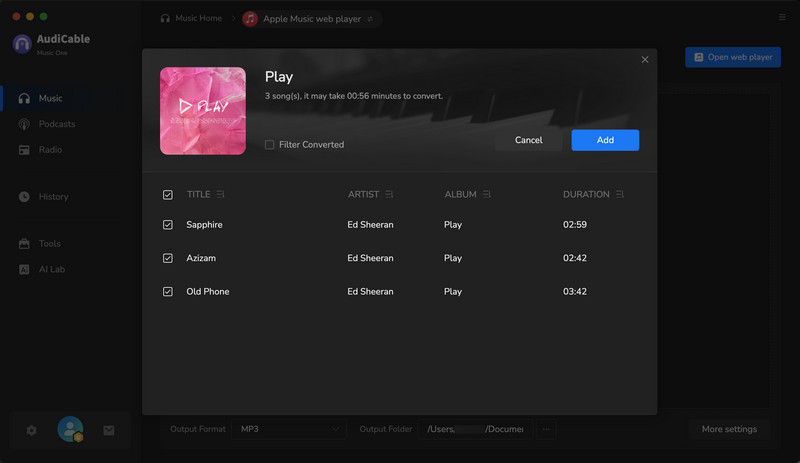This screenshot has width=800, height=463.
Task: Click the Sapphire song title
Action: point(204,225)
